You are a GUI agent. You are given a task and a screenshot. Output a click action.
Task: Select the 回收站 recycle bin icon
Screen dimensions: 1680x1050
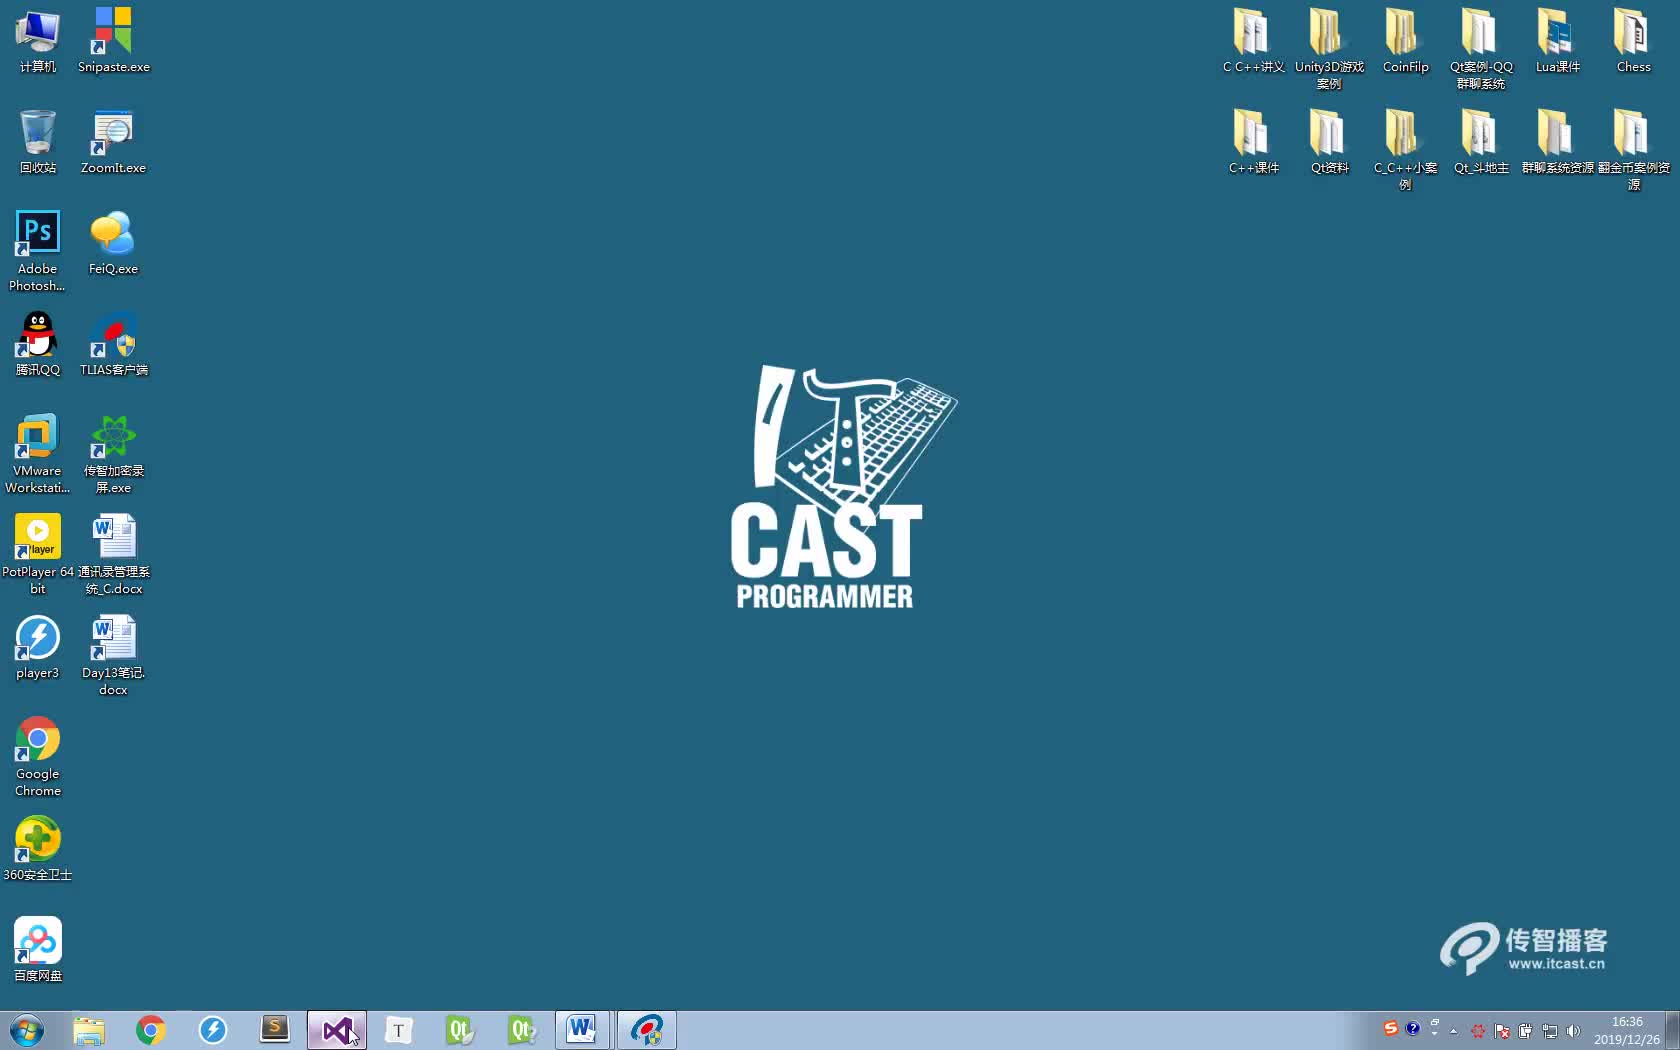tap(38, 142)
